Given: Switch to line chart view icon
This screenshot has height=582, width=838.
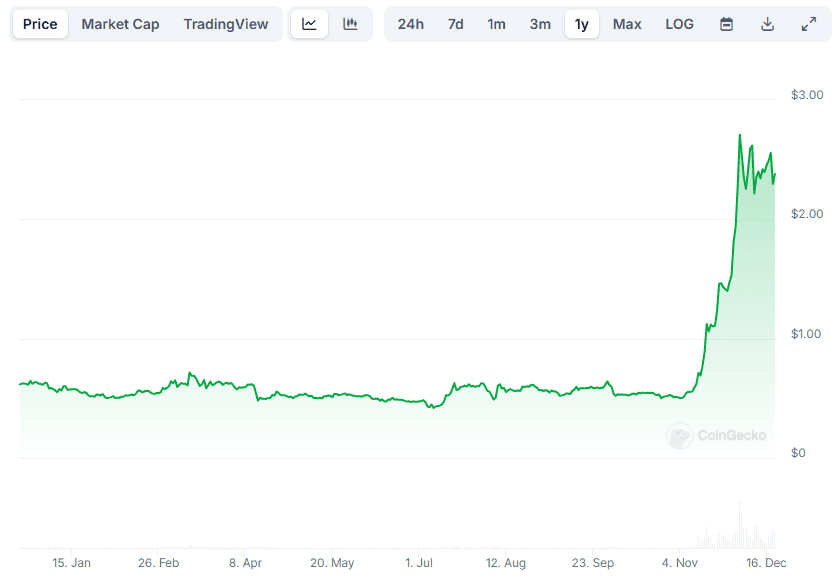Looking at the screenshot, I should tap(309, 24).
